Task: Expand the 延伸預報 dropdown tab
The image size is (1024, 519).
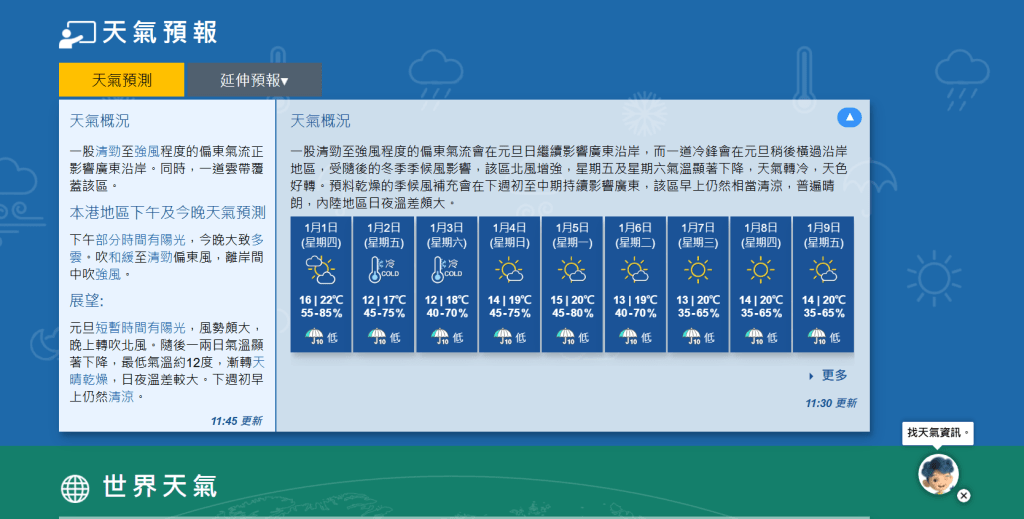Action: point(254,80)
